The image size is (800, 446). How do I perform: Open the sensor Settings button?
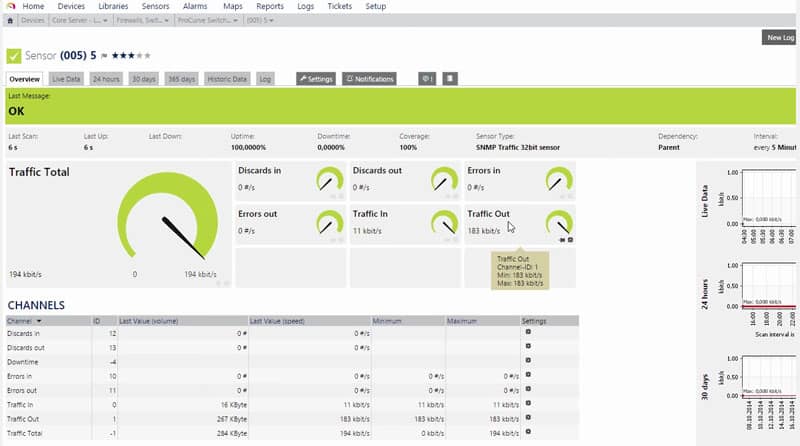pos(316,78)
